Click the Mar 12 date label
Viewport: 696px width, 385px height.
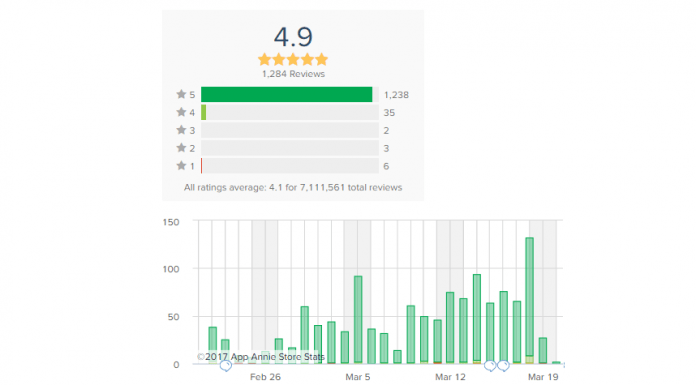click(x=450, y=377)
